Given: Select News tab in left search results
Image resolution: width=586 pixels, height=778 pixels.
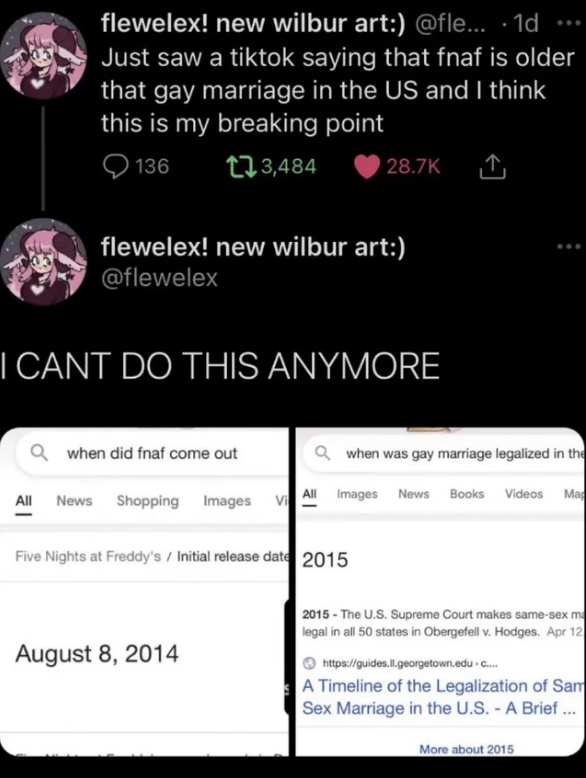Looking at the screenshot, I should pos(74,501).
